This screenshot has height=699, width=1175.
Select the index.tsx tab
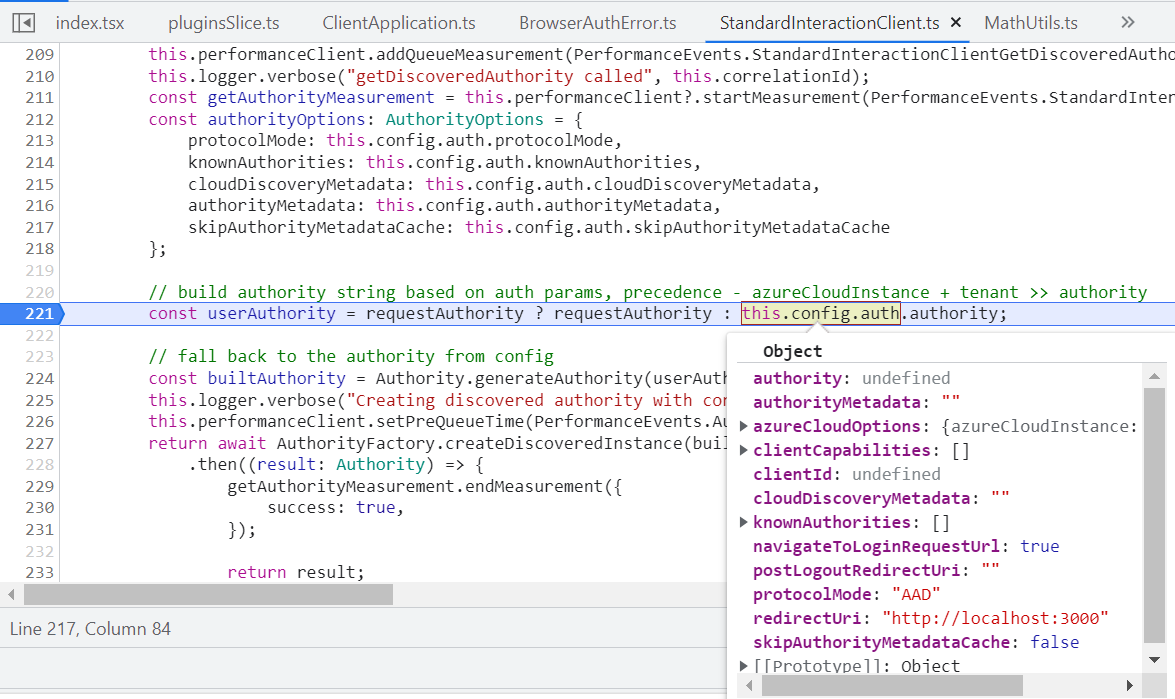coord(89,20)
